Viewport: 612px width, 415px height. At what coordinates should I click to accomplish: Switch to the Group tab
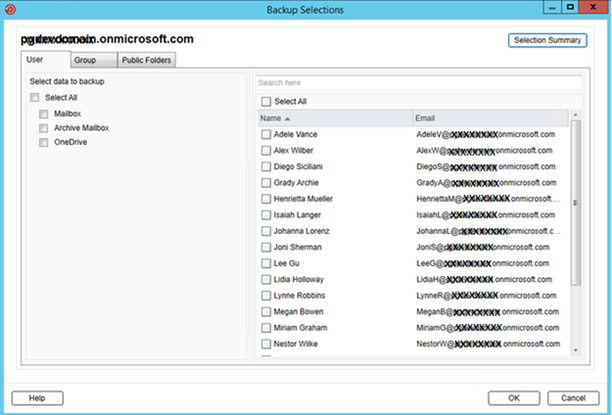pyautogui.click(x=94, y=60)
